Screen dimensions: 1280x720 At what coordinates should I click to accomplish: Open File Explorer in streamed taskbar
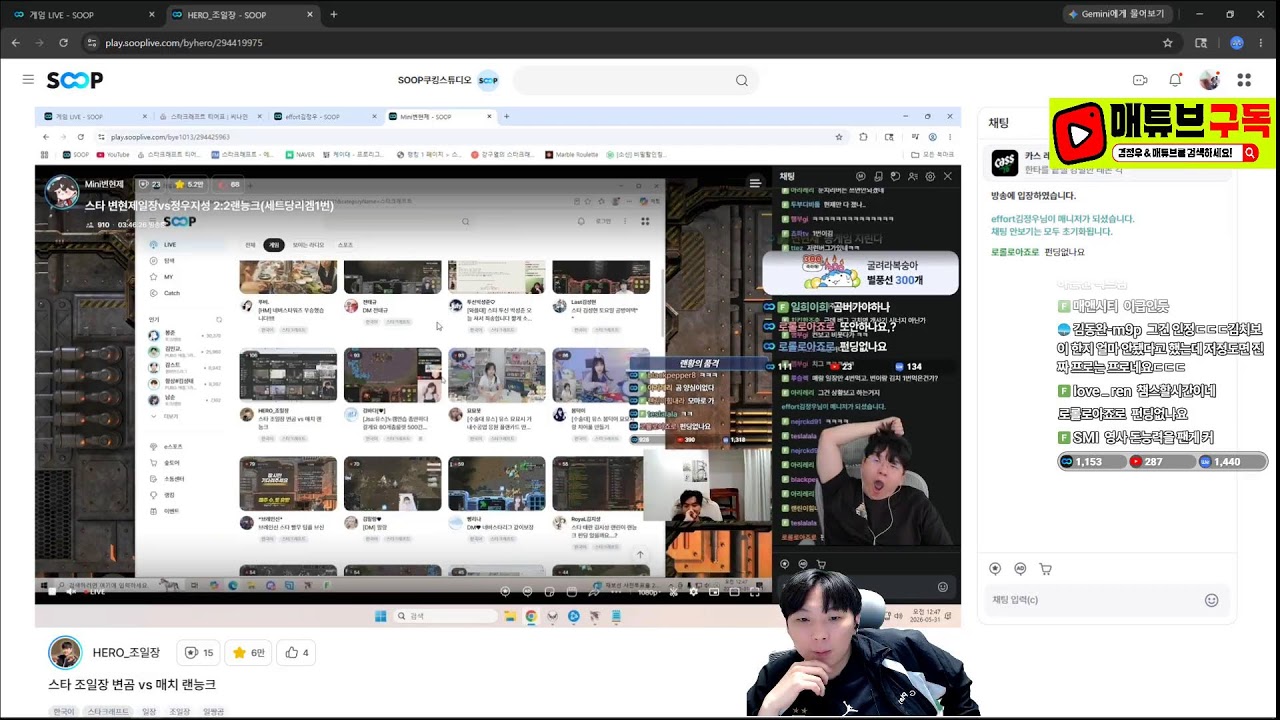pos(510,616)
